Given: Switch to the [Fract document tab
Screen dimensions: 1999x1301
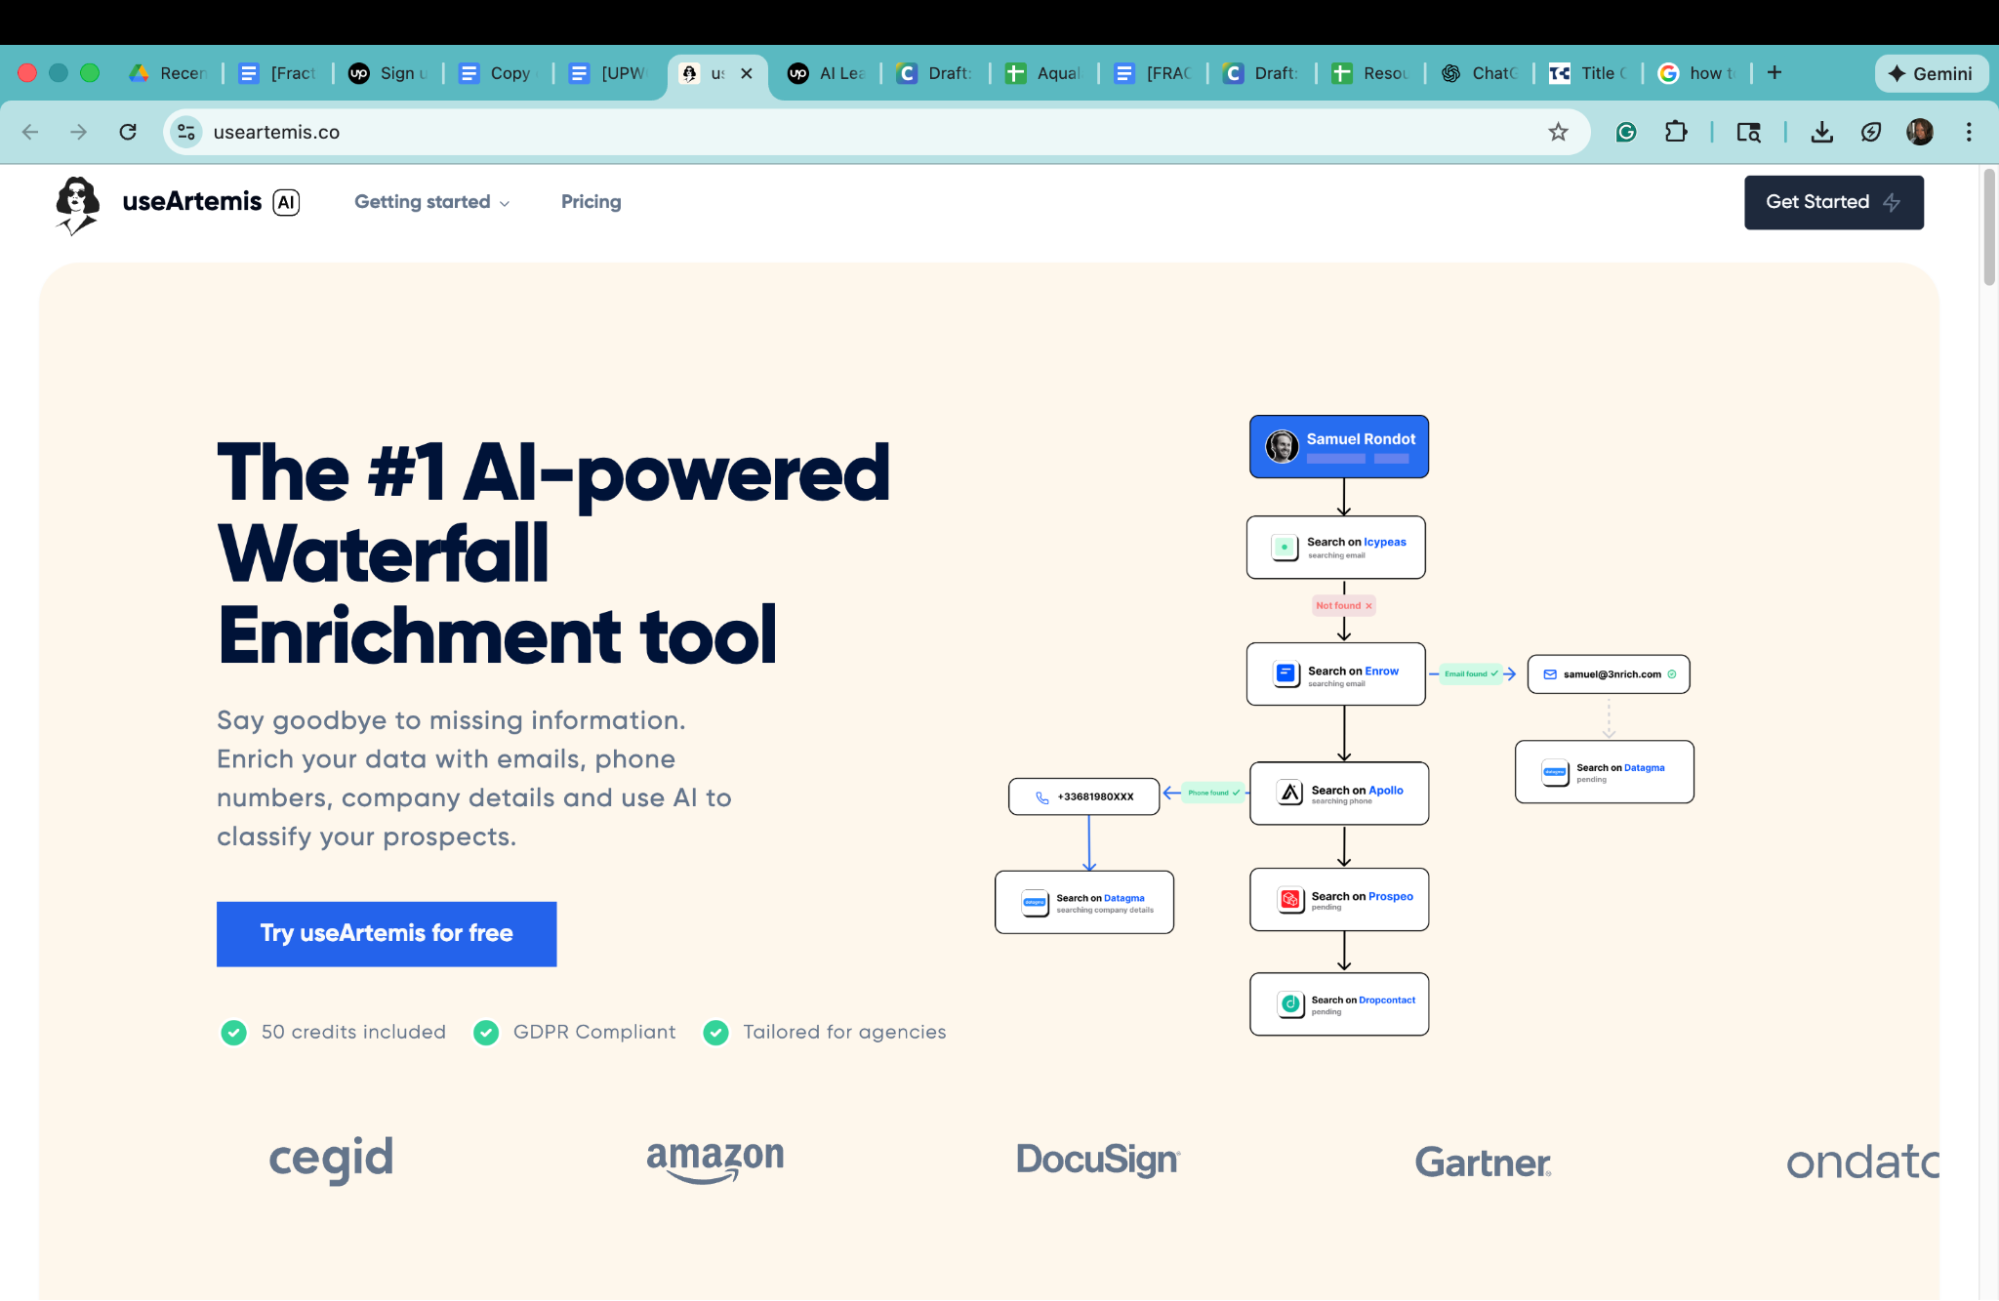Looking at the screenshot, I should pos(278,73).
